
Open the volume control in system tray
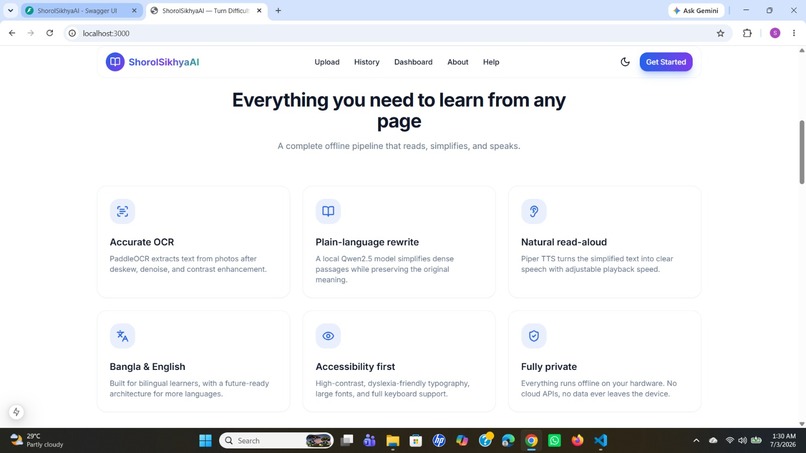click(x=742, y=441)
